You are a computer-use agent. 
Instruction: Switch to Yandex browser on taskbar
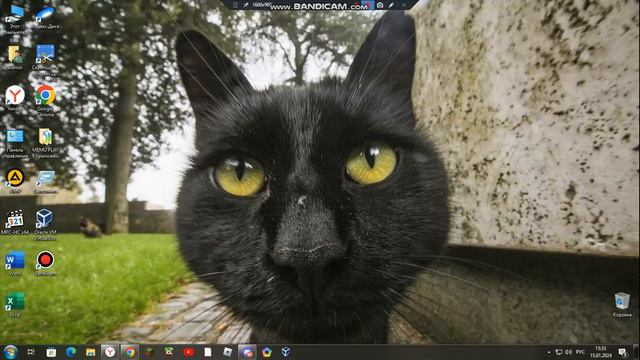(x=110, y=352)
